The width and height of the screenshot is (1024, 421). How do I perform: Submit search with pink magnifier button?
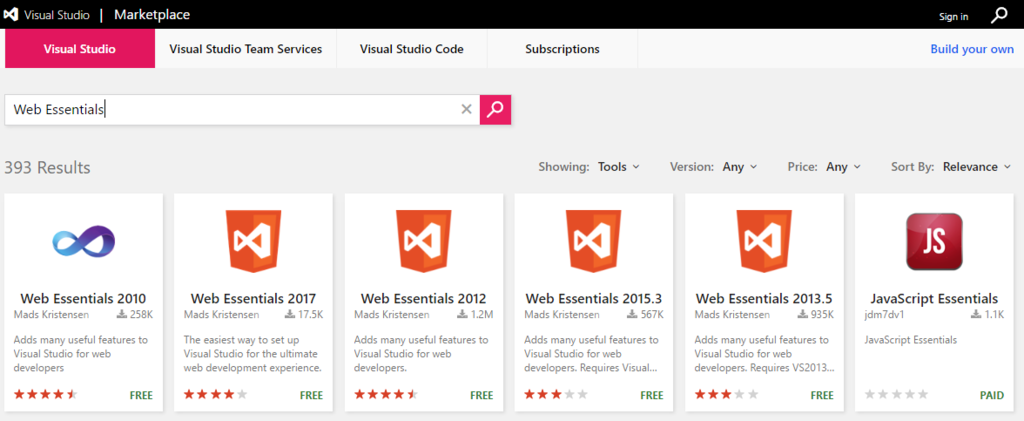(495, 109)
